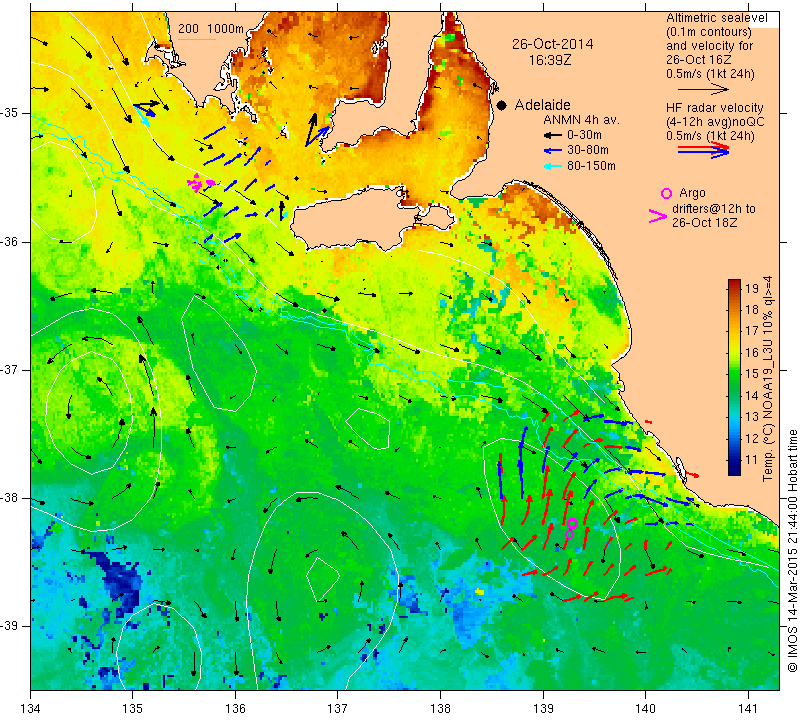Screen dimensions: 800x720
Task: Click the blue 30-80m ANMN legend arrow
Action: [552, 151]
